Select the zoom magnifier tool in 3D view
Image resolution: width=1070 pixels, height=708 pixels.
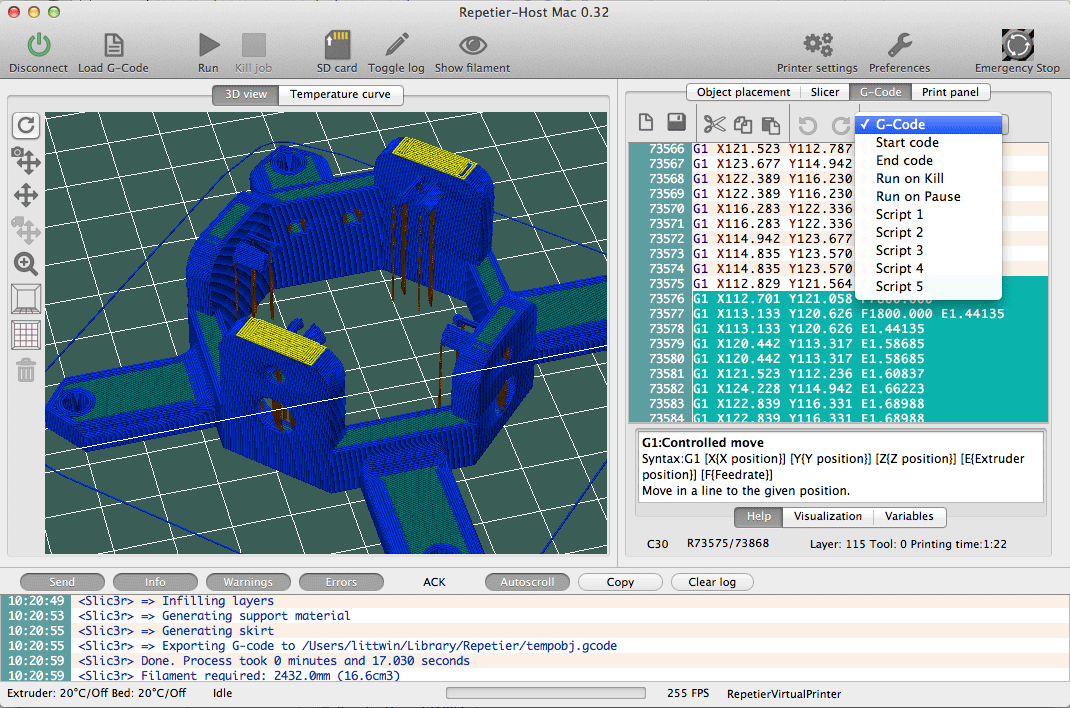point(25,264)
